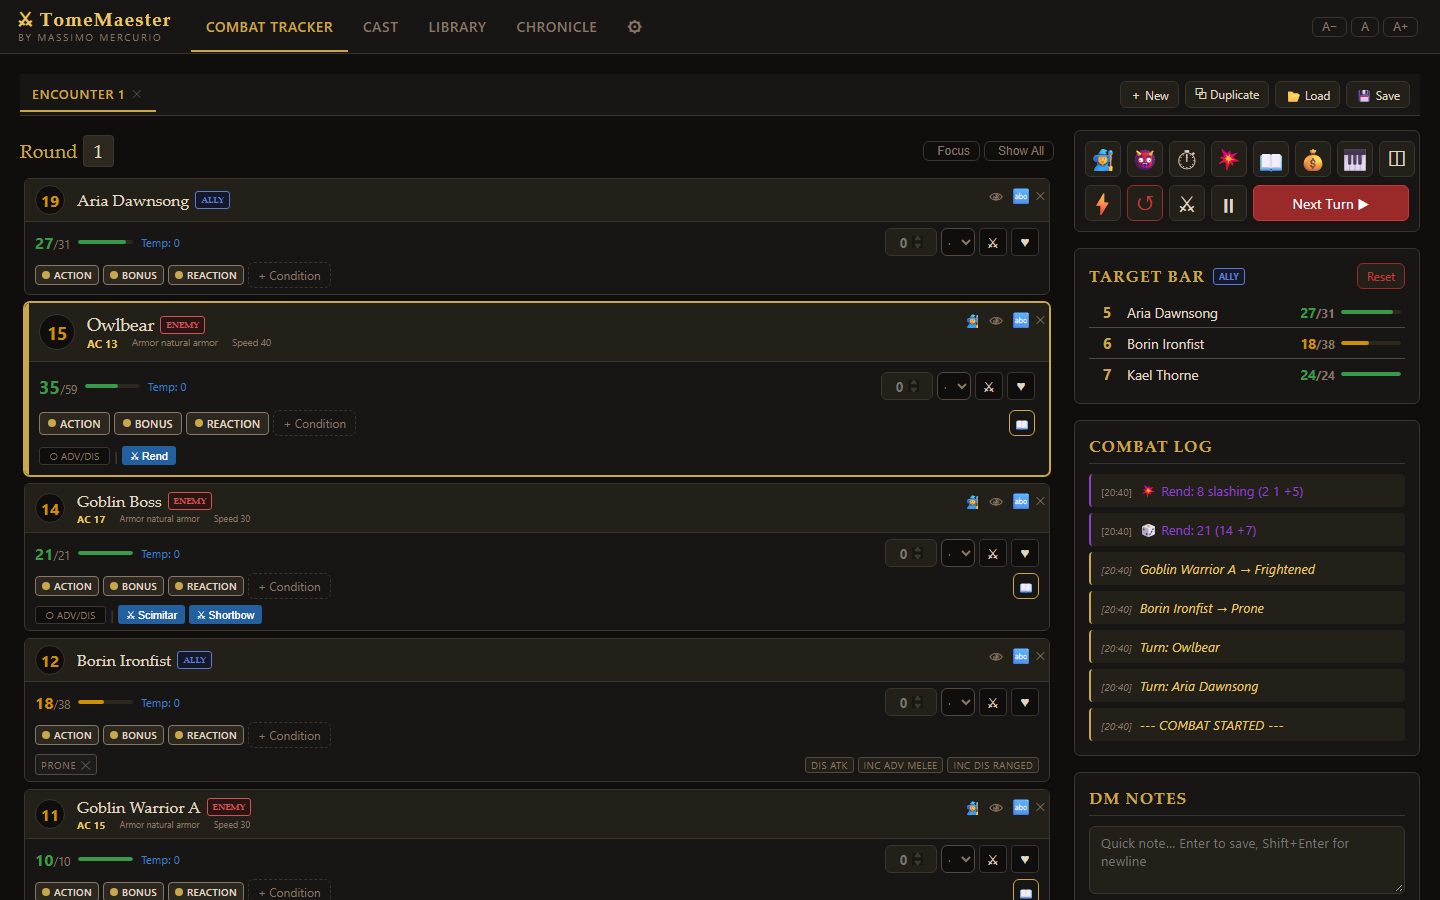Open the stopwatch timer tool
The width and height of the screenshot is (1440, 900).
pos(1187,159)
